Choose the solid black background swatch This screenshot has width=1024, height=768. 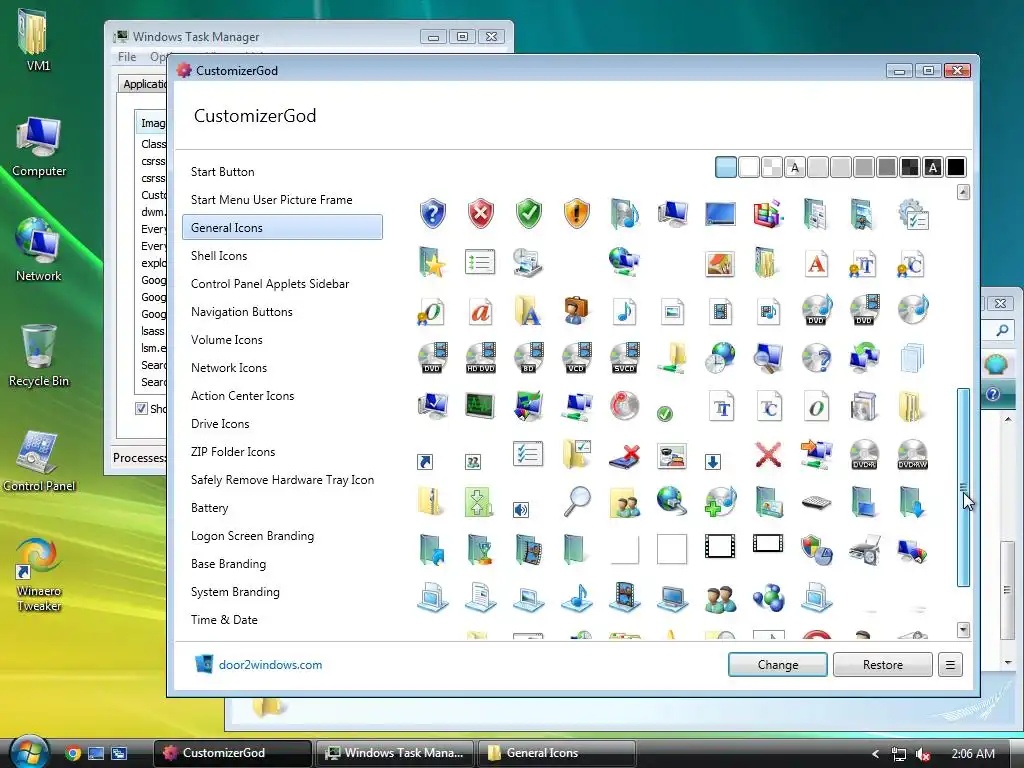coord(955,167)
